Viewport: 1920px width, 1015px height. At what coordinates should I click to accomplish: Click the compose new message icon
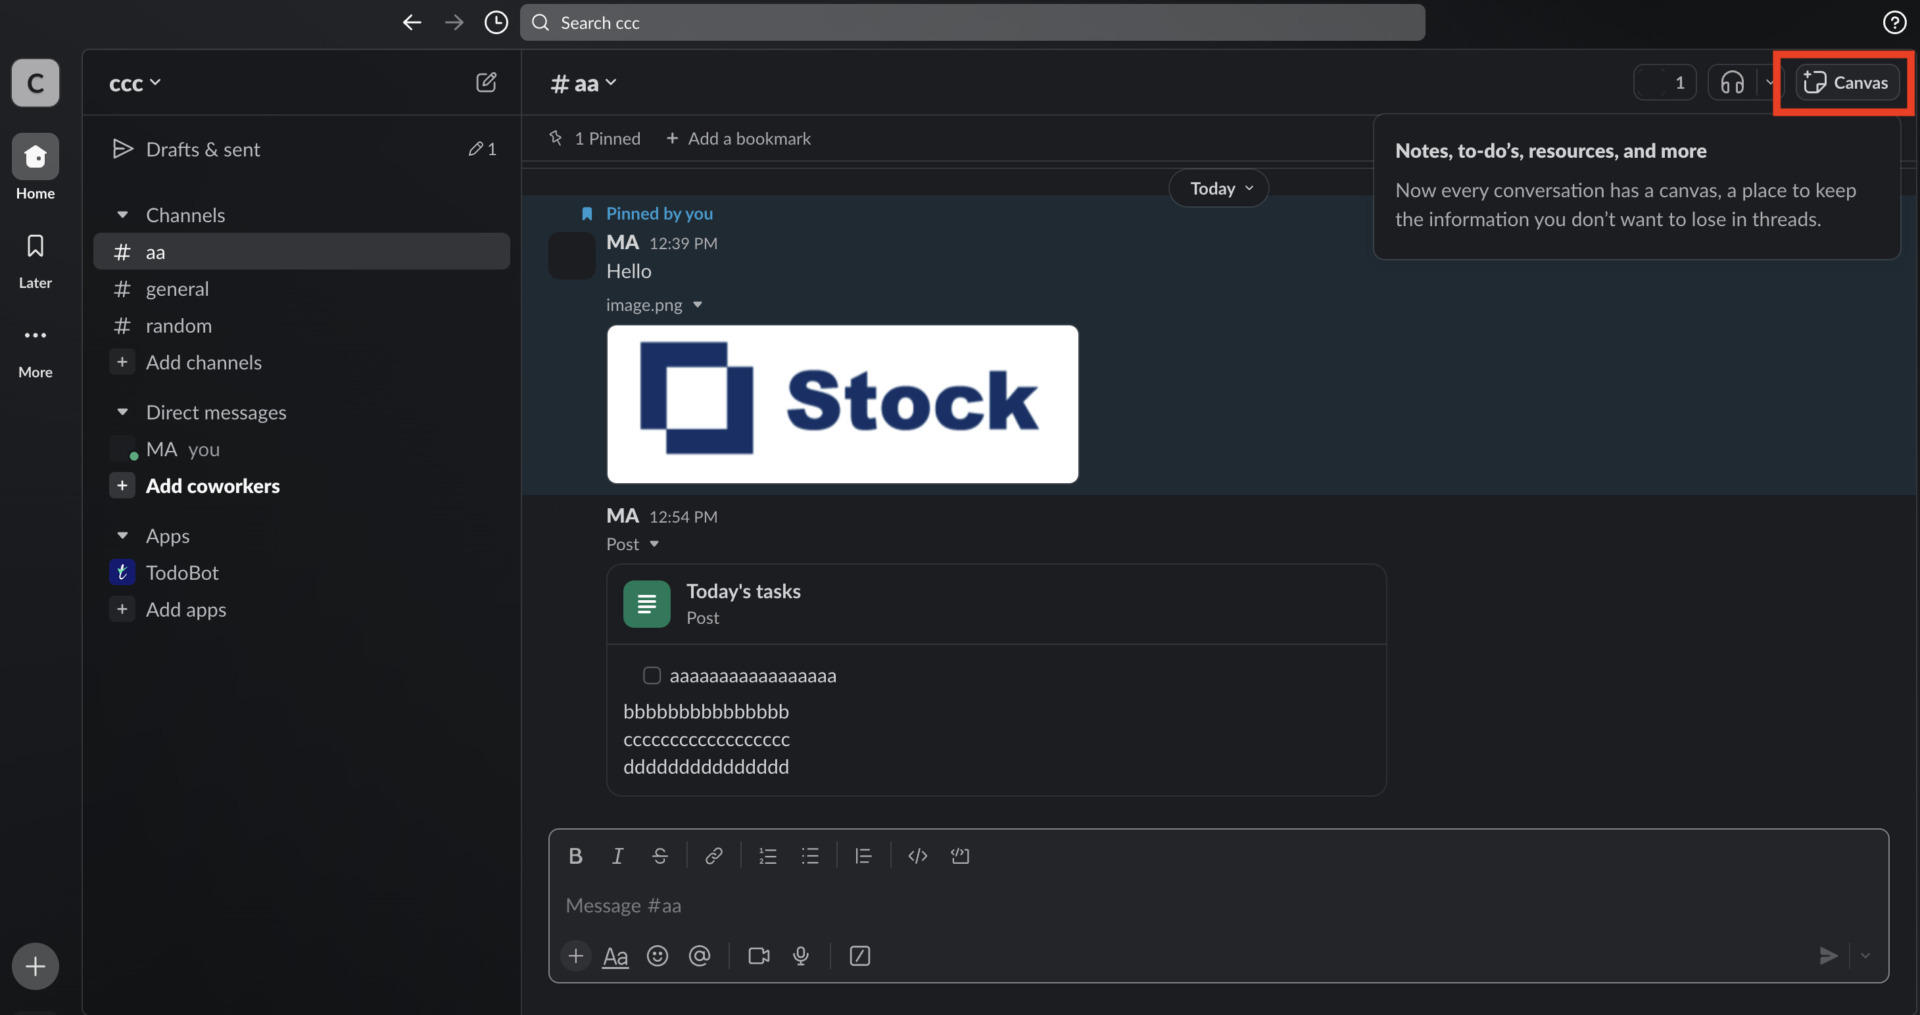click(x=486, y=82)
